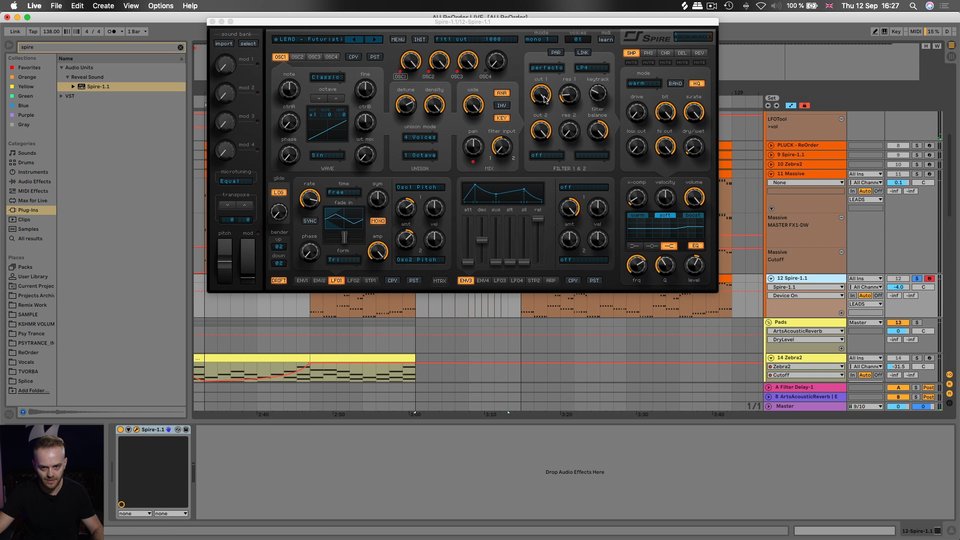Click Spire MENU button
This screenshot has height=540, width=960.
397,39
